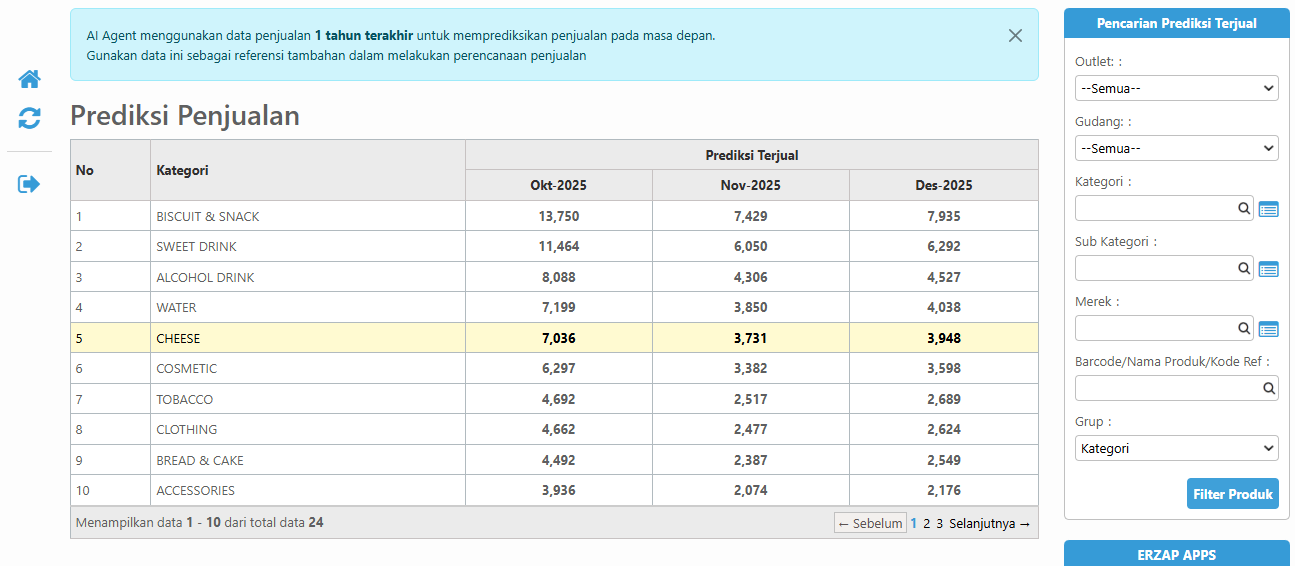Jump to page 3 of results
The height and width of the screenshot is (566, 1295).
coord(940,523)
